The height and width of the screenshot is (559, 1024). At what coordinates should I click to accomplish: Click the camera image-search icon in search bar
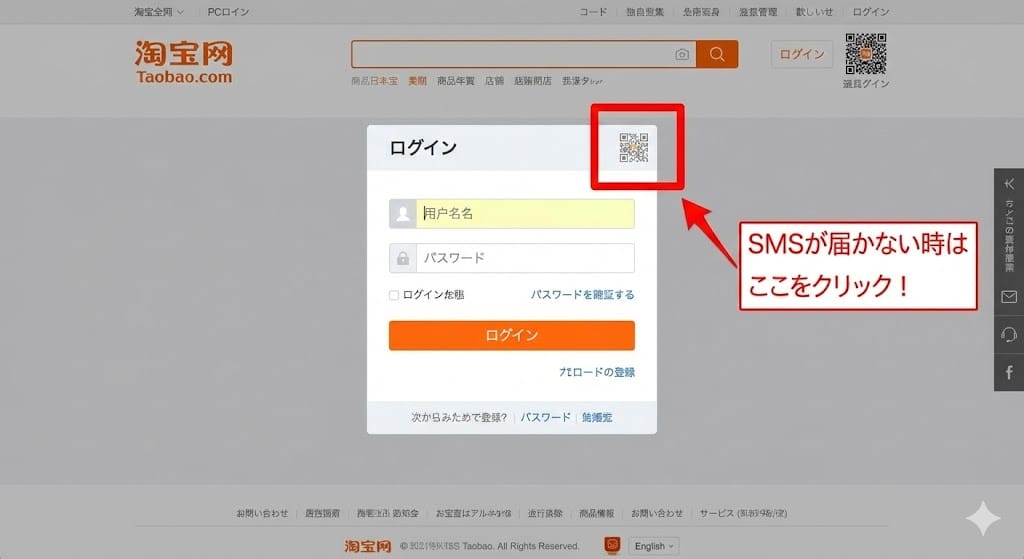(x=682, y=54)
